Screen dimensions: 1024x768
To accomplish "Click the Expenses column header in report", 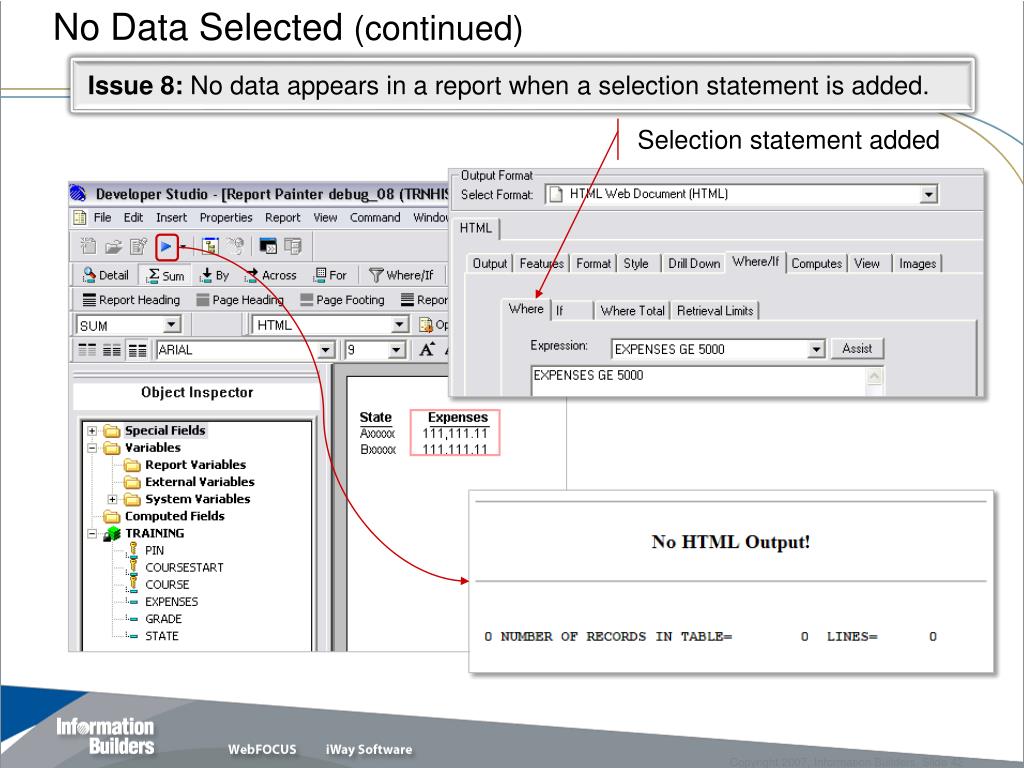I will point(457,417).
